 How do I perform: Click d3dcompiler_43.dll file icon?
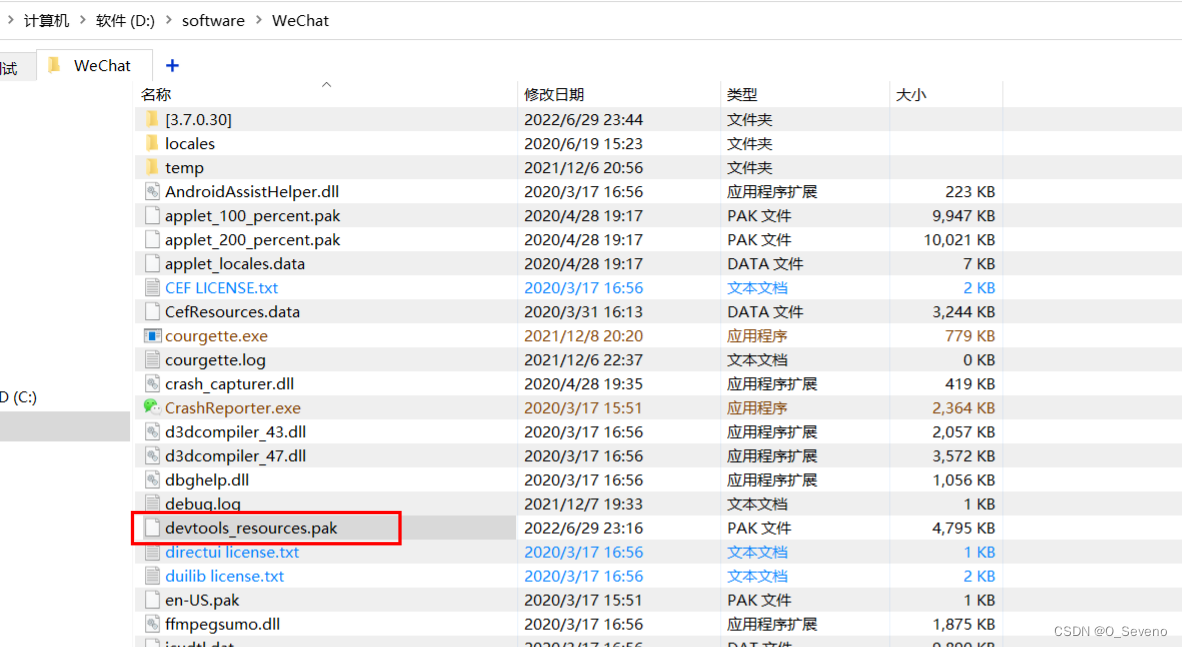tap(152, 432)
